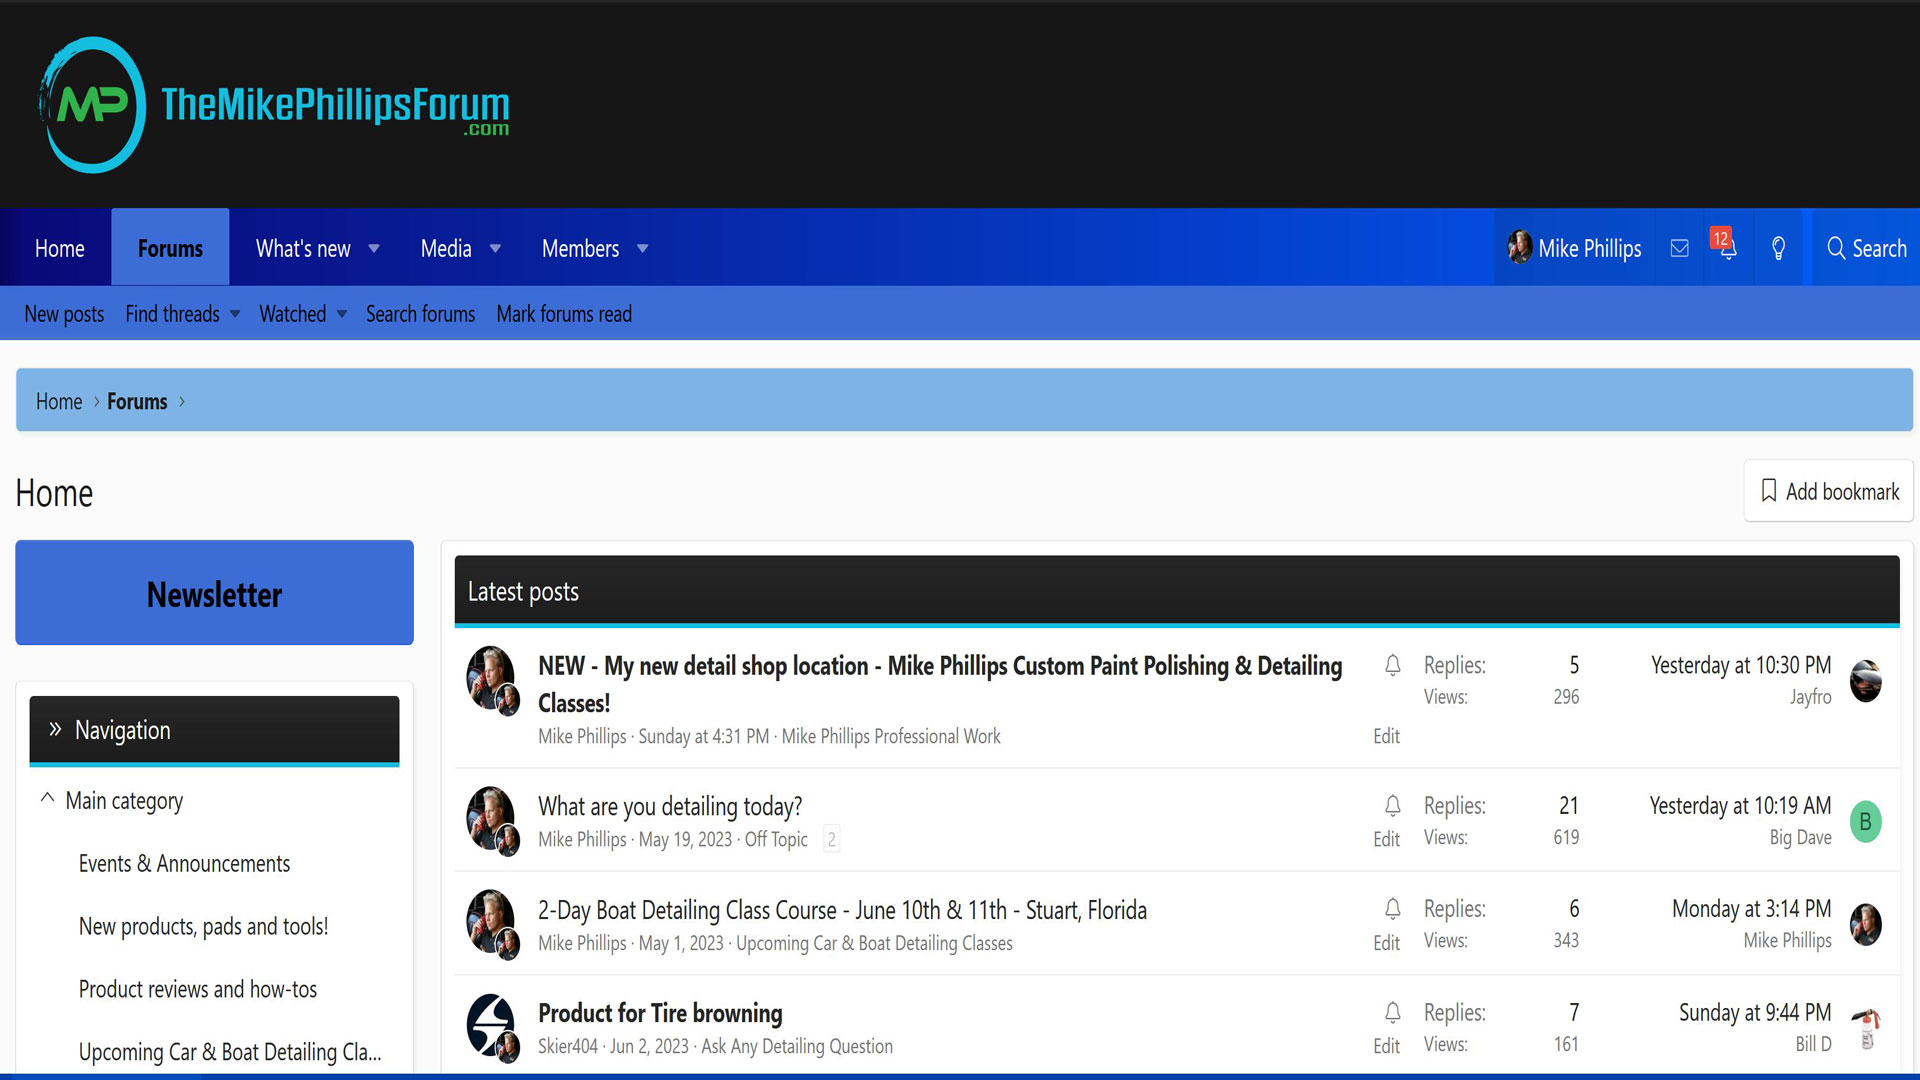The width and height of the screenshot is (1920, 1080).
Task: Toggle the lightbulb style switcher
Action: click(x=1778, y=248)
